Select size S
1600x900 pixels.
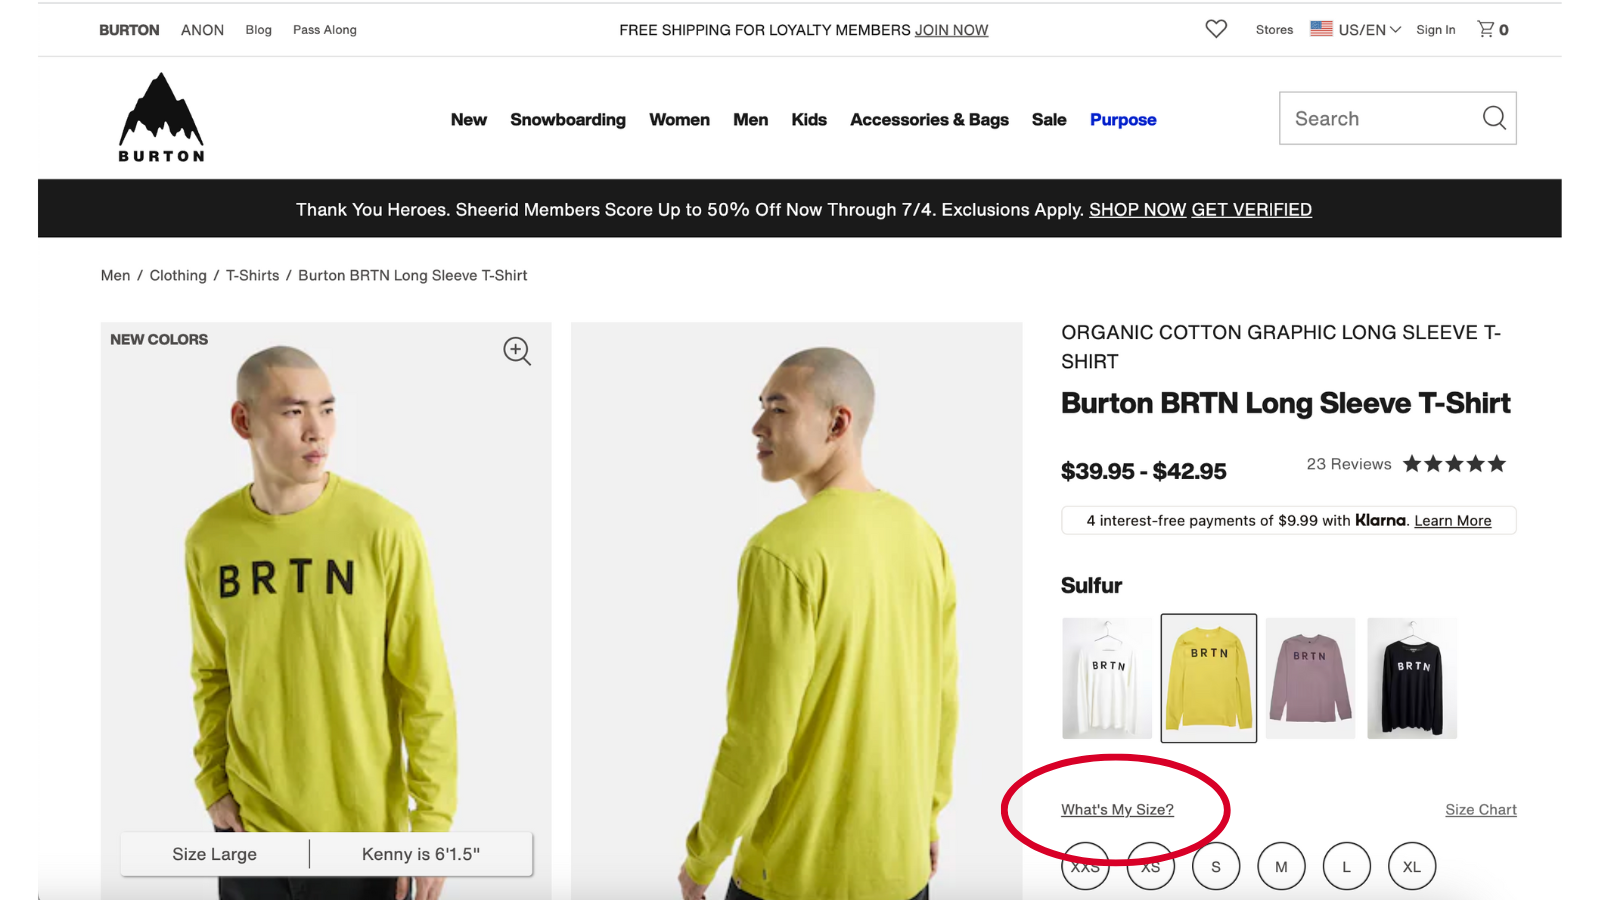click(x=1216, y=866)
